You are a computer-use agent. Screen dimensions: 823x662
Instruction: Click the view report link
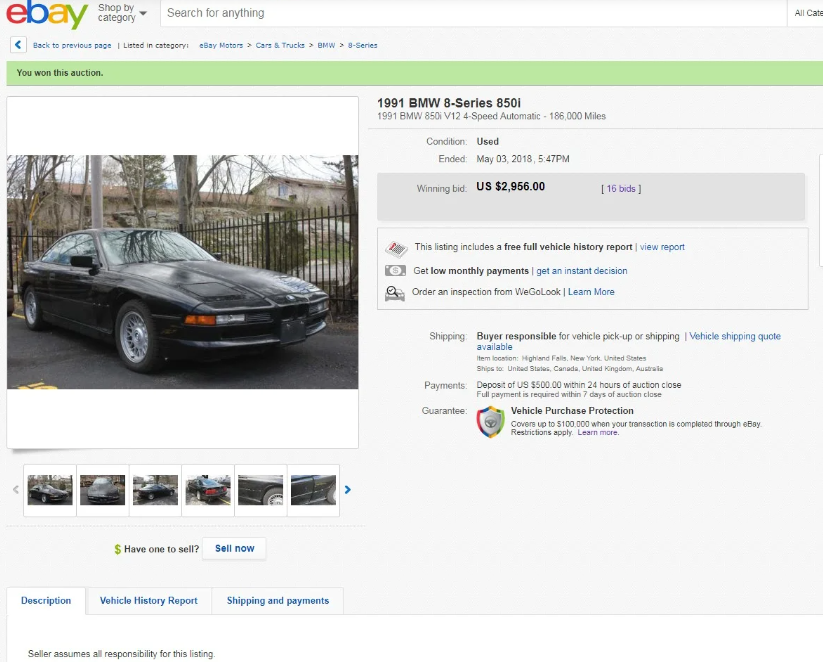[x=662, y=247]
